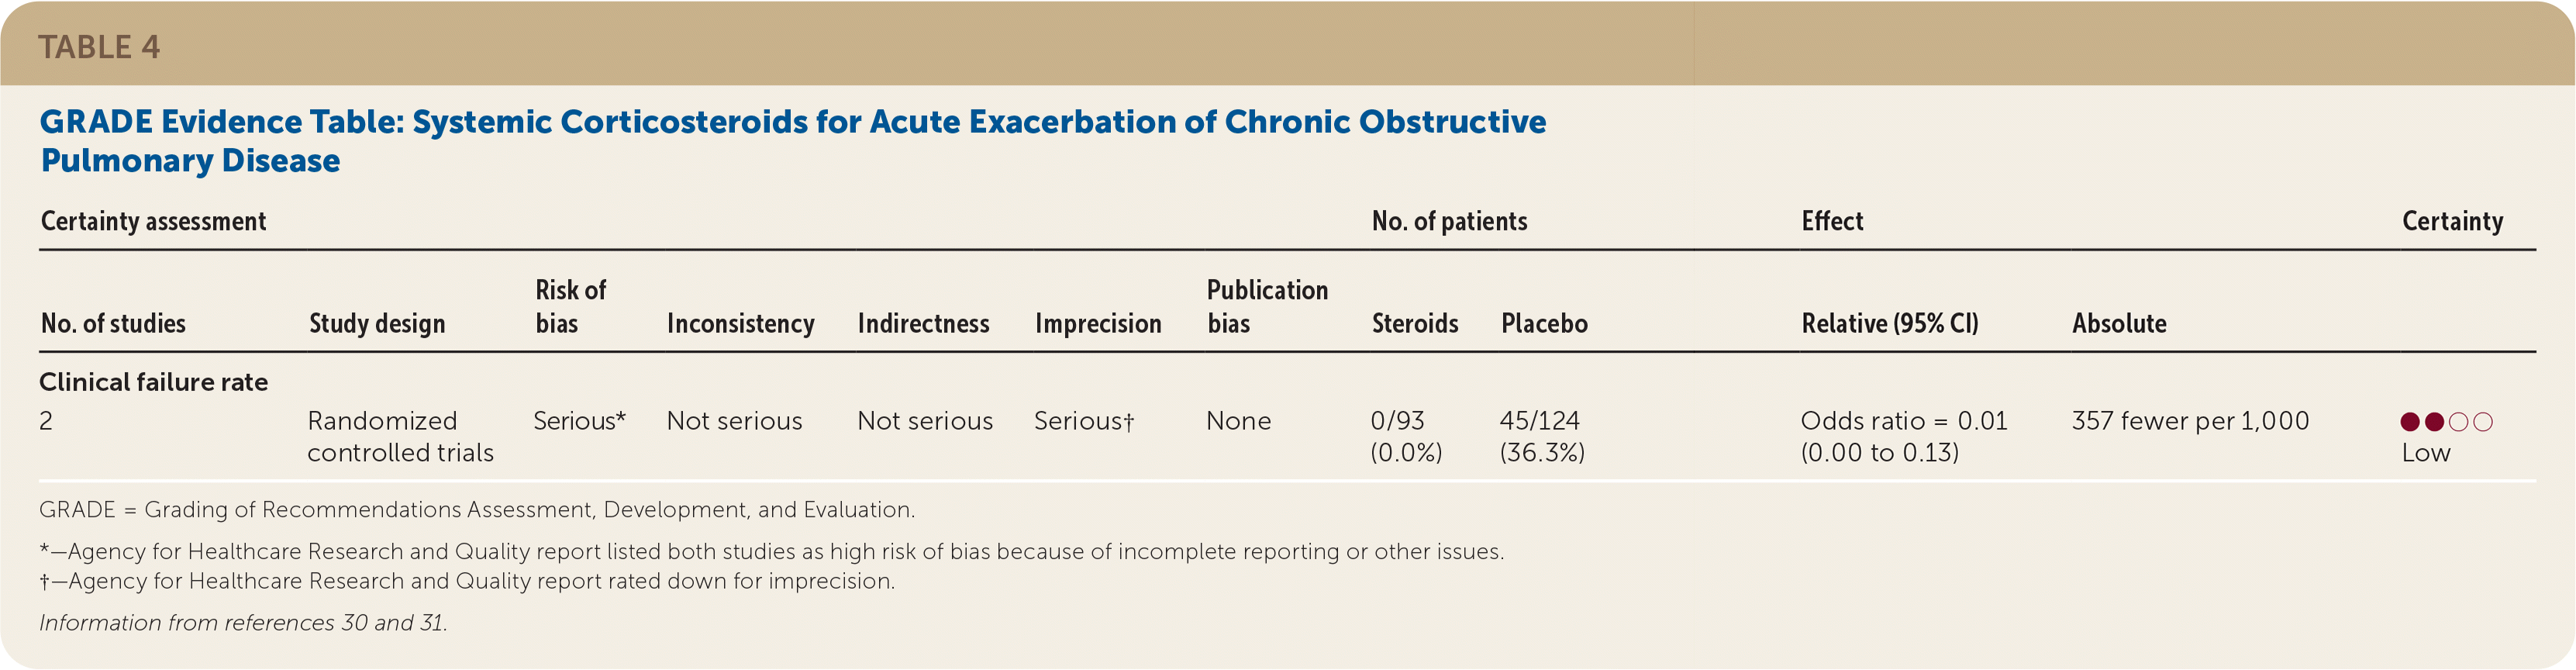Click the GRADE Evidence Table title
Screen dimensions: 2576x670
tap(792, 140)
